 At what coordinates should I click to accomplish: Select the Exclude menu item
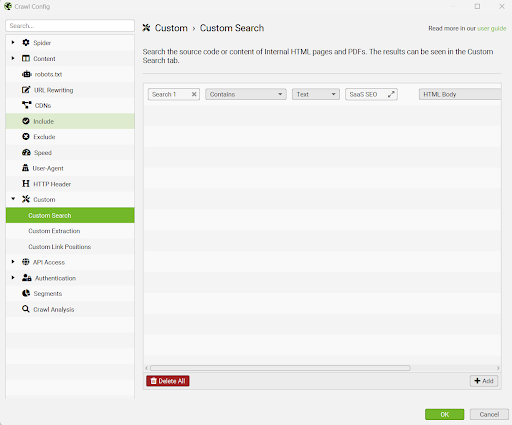tap(70, 137)
